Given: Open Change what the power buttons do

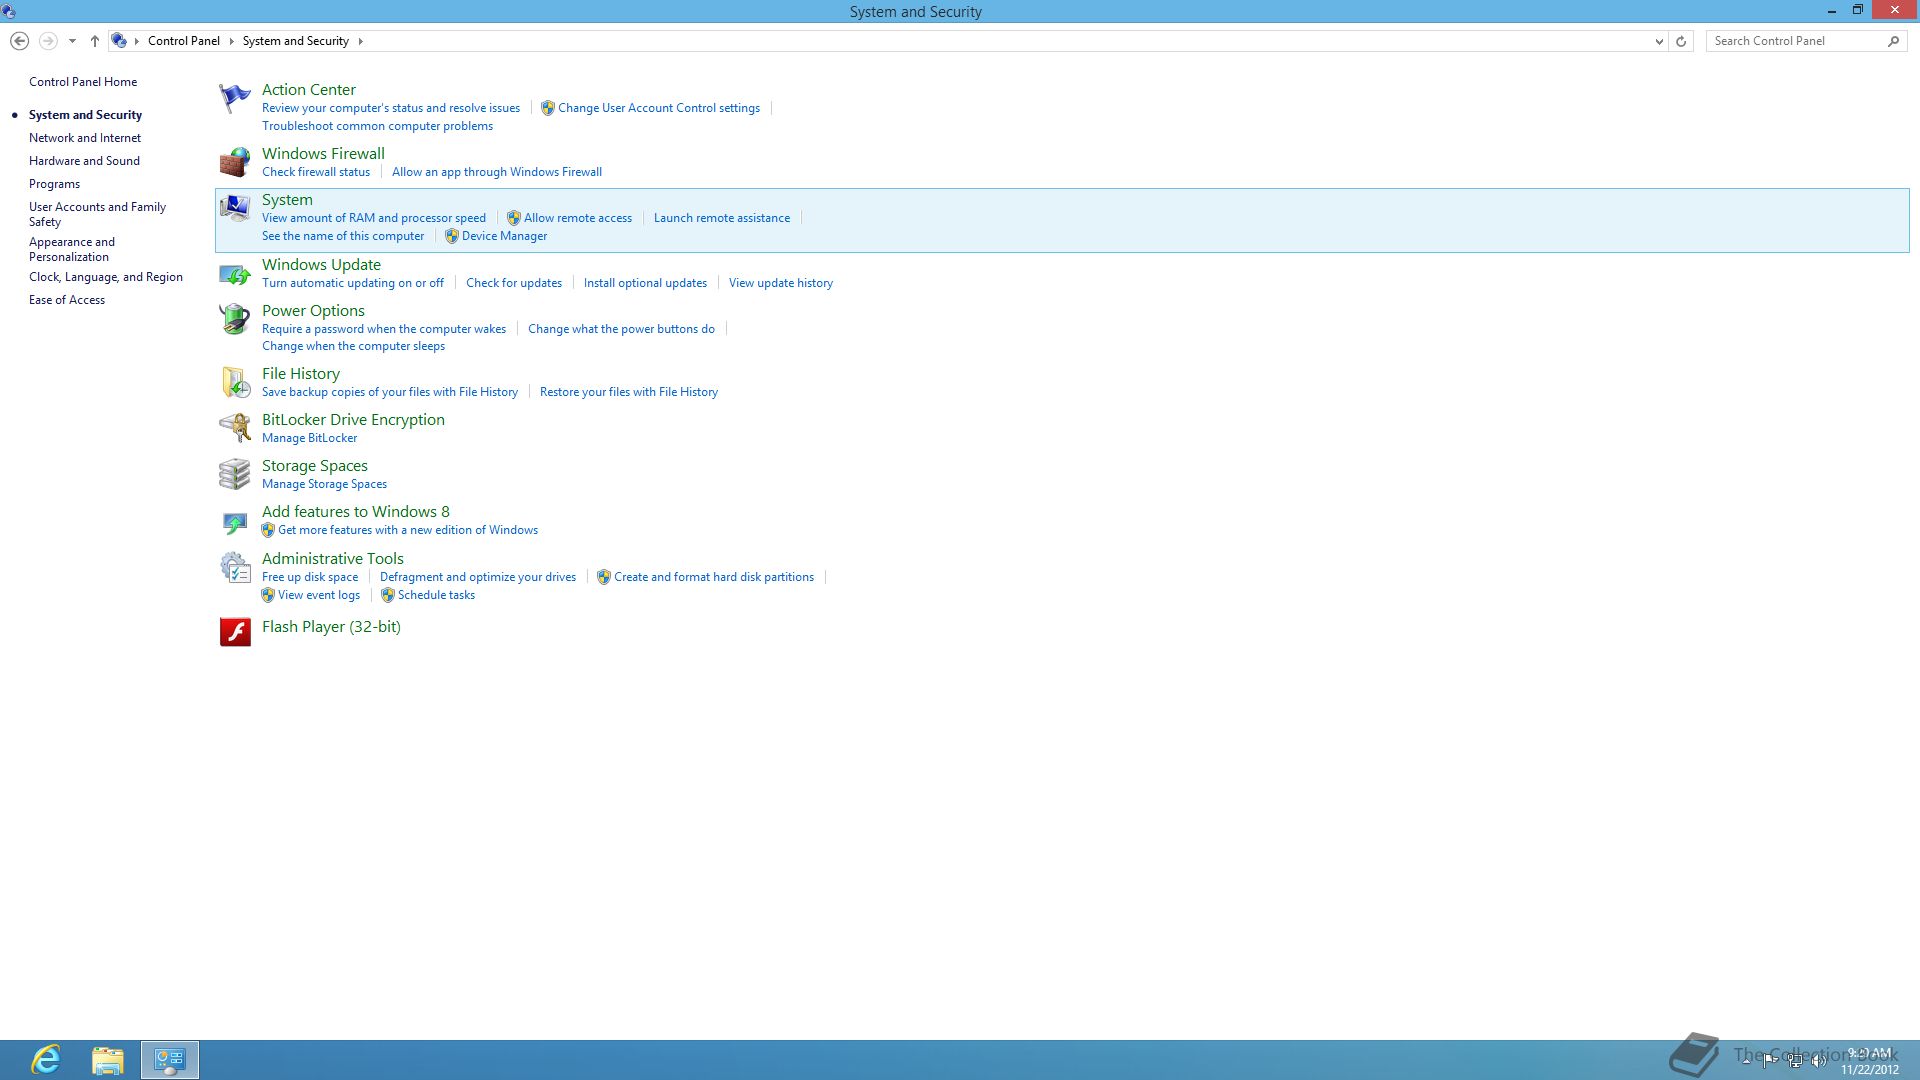Looking at the screenshot, I should tap(621, 329).
